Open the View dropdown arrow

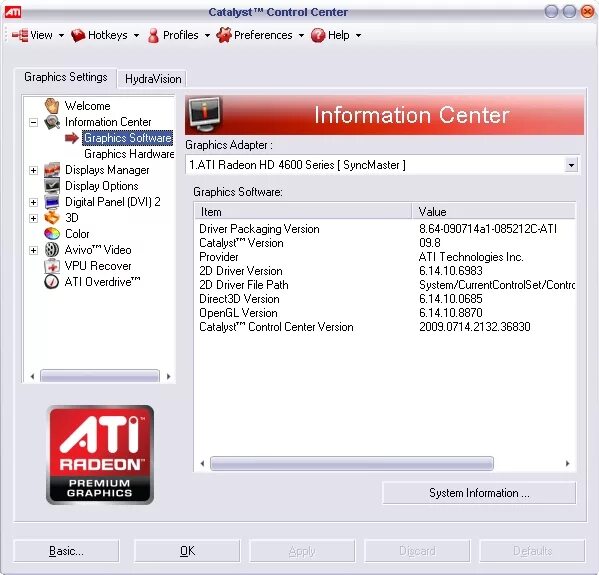point(61,36)
